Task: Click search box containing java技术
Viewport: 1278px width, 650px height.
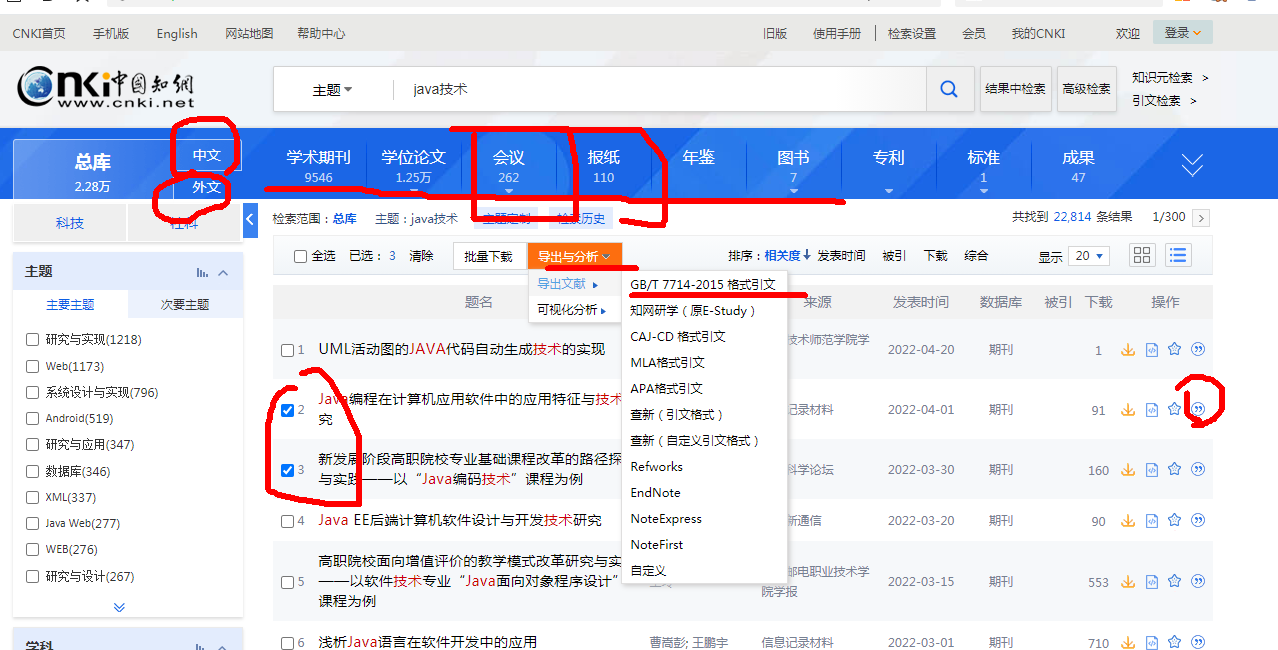Action: coord(660,89)
